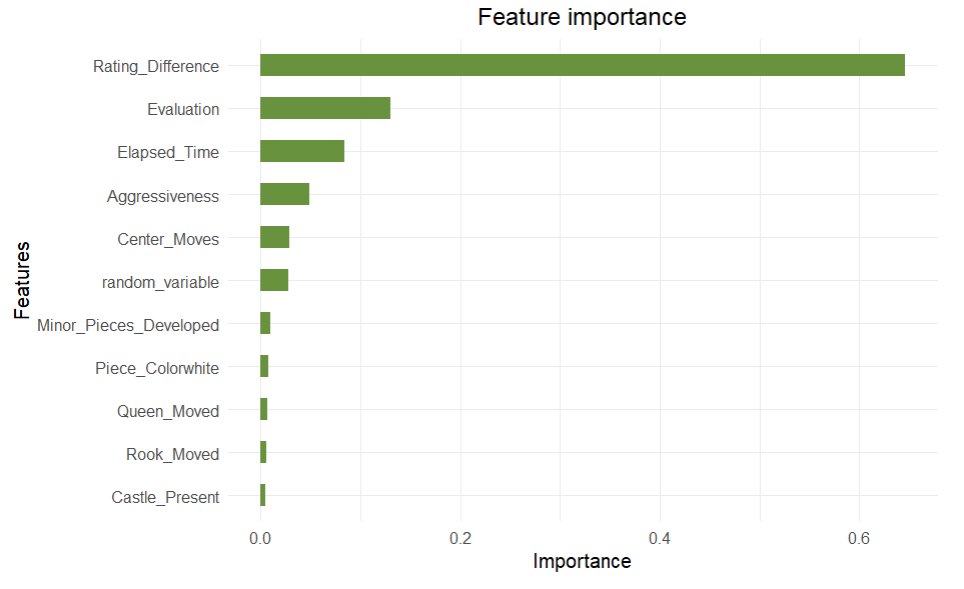Click the 0.0 tick on the x-axis
The image size is (964, 589).
pyautogui.click(x=260, y=538)
